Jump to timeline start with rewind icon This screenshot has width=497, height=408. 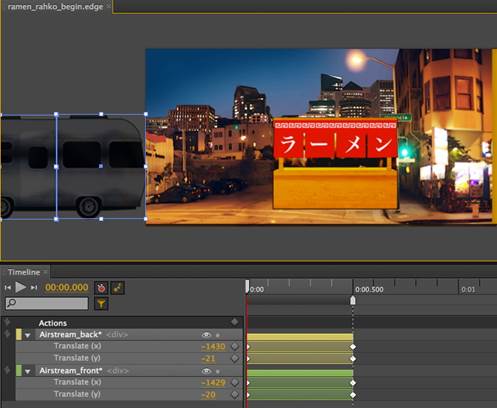(8, 287)
